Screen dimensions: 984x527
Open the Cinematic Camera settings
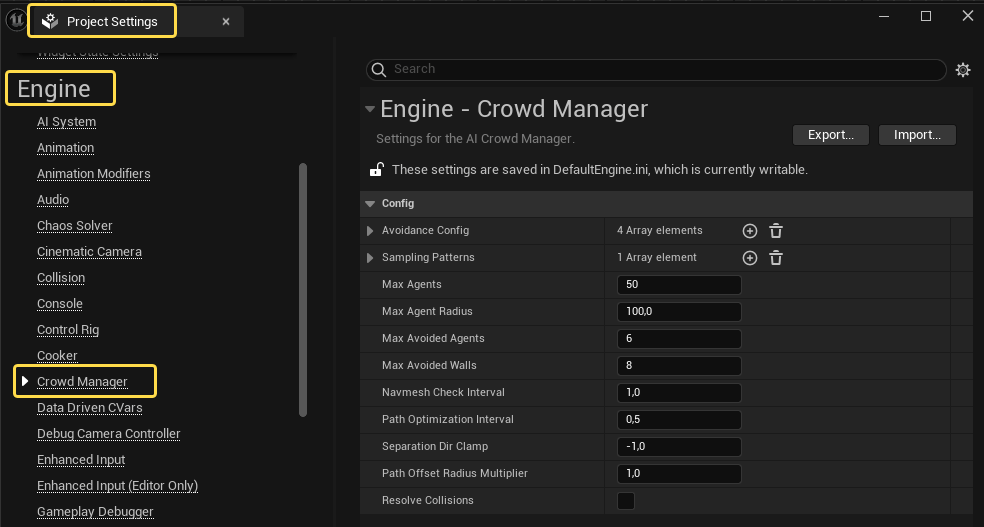(89, 252)
